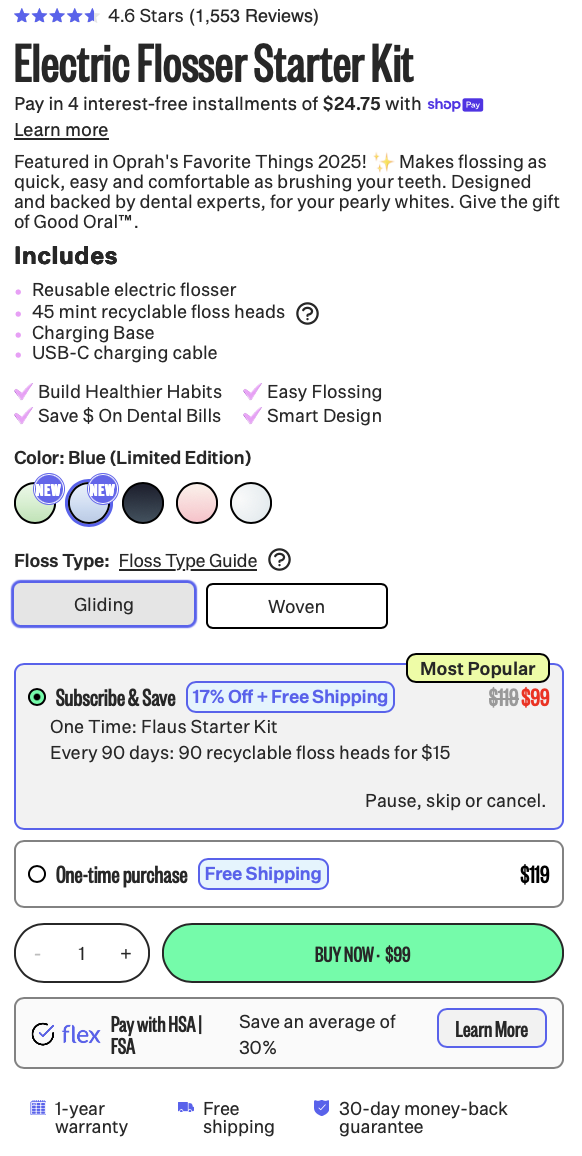Click the free shipping truck icon
The width and height of the screenshot is (582, 1156).
click(x=186, y=1107)
